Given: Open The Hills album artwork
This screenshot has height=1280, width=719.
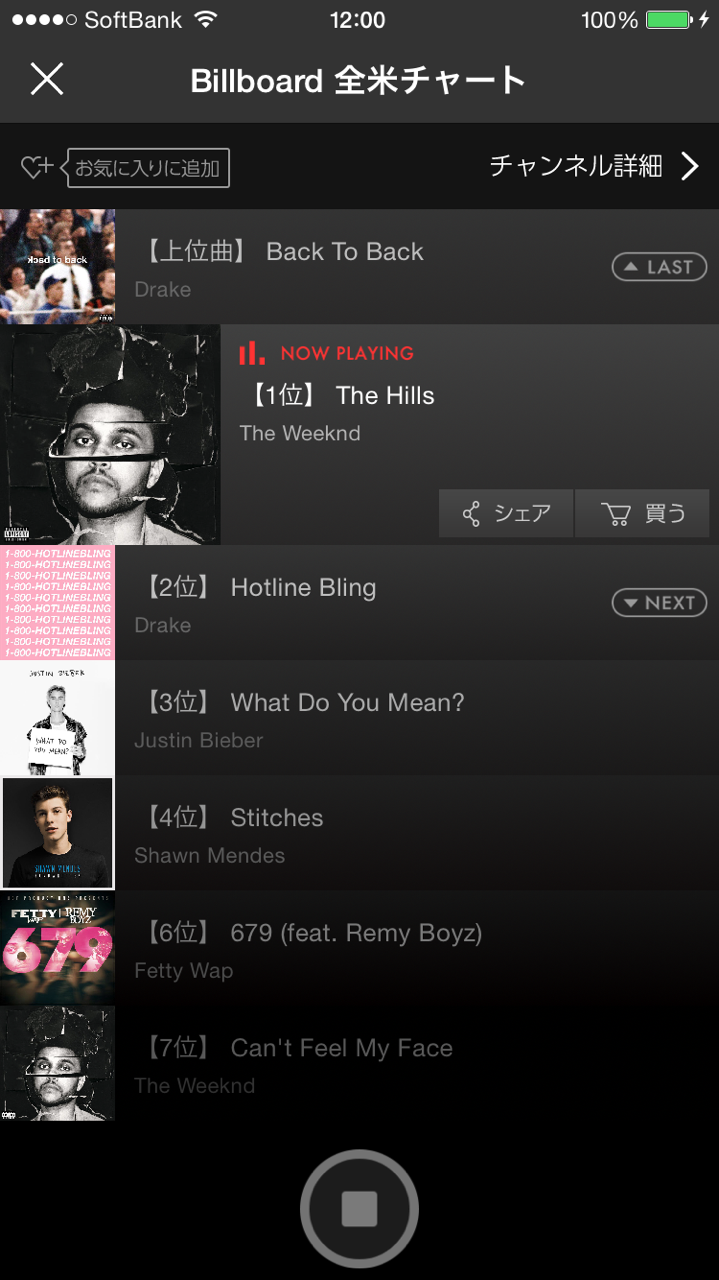Looking at the screenshot, I should [x=110, y=435].
